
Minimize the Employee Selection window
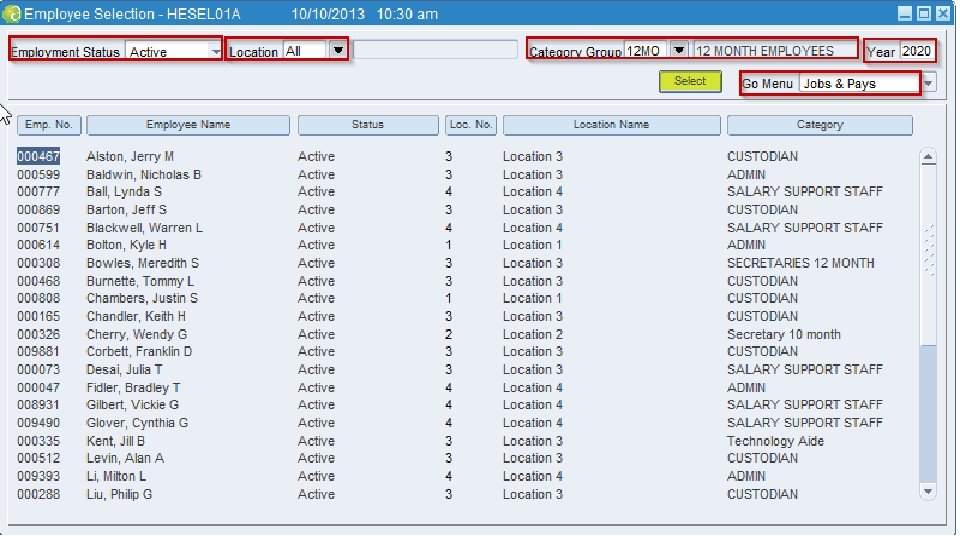905,13
